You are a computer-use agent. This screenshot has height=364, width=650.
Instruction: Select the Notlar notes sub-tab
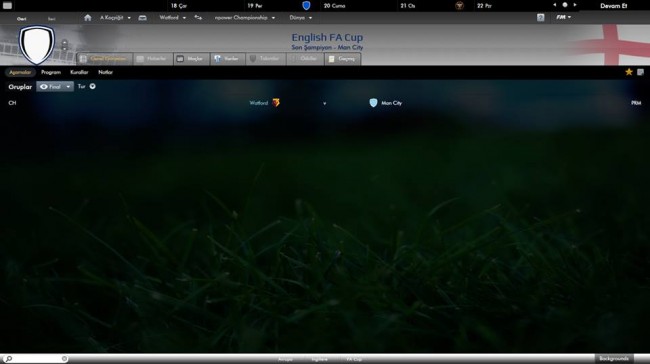click(105, 72)
